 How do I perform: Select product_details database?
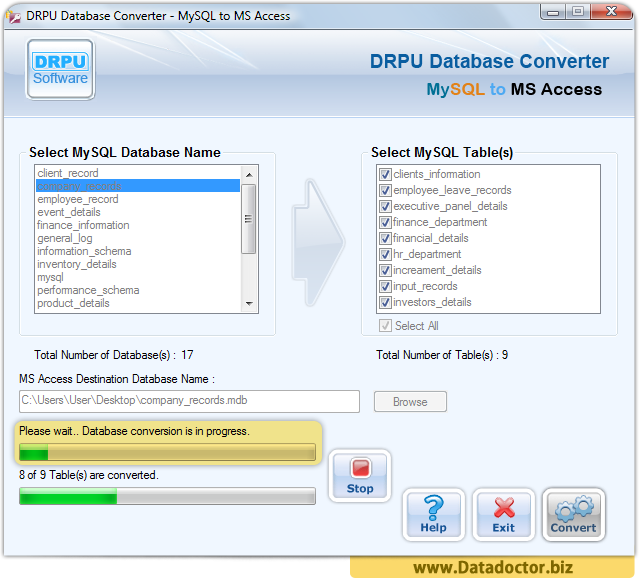click(138, 303)
